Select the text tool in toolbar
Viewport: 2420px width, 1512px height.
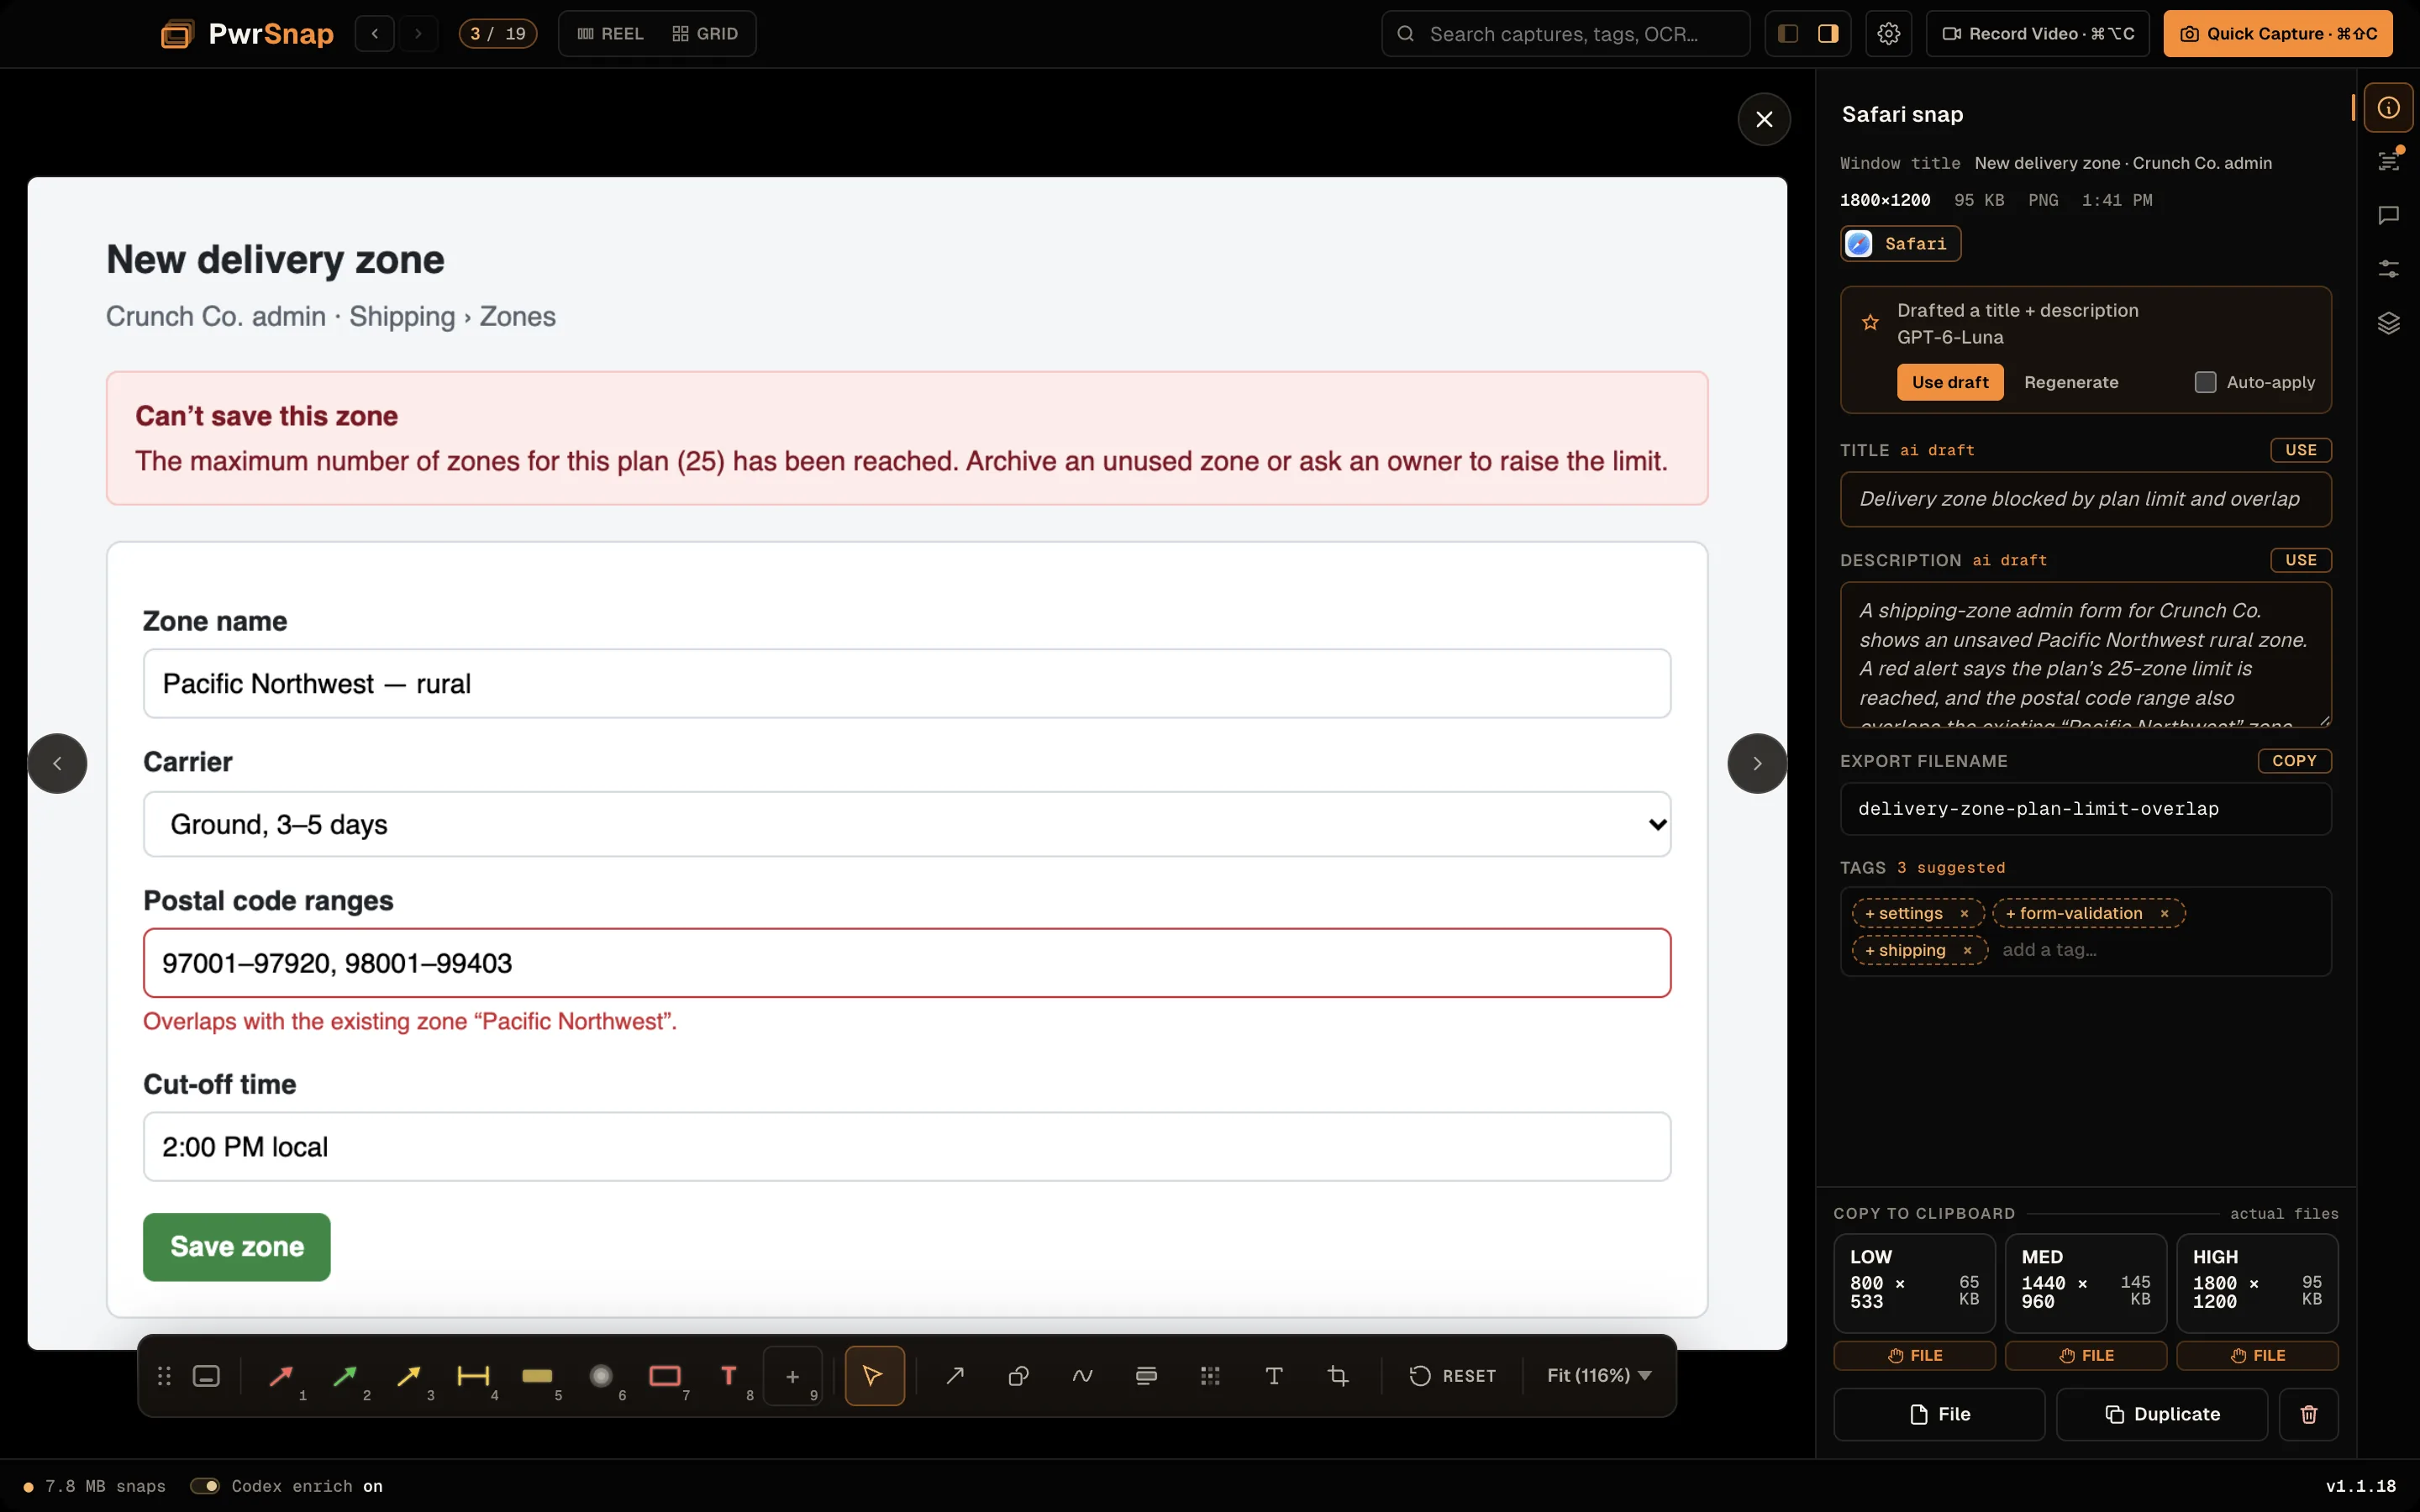1274,1376
